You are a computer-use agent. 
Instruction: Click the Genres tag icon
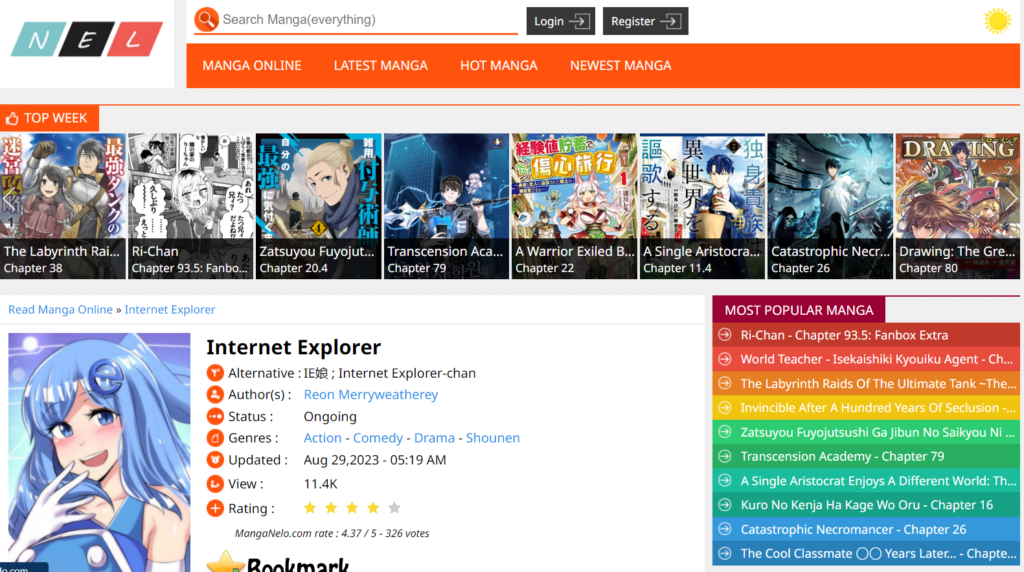click(x=215, y=438)
